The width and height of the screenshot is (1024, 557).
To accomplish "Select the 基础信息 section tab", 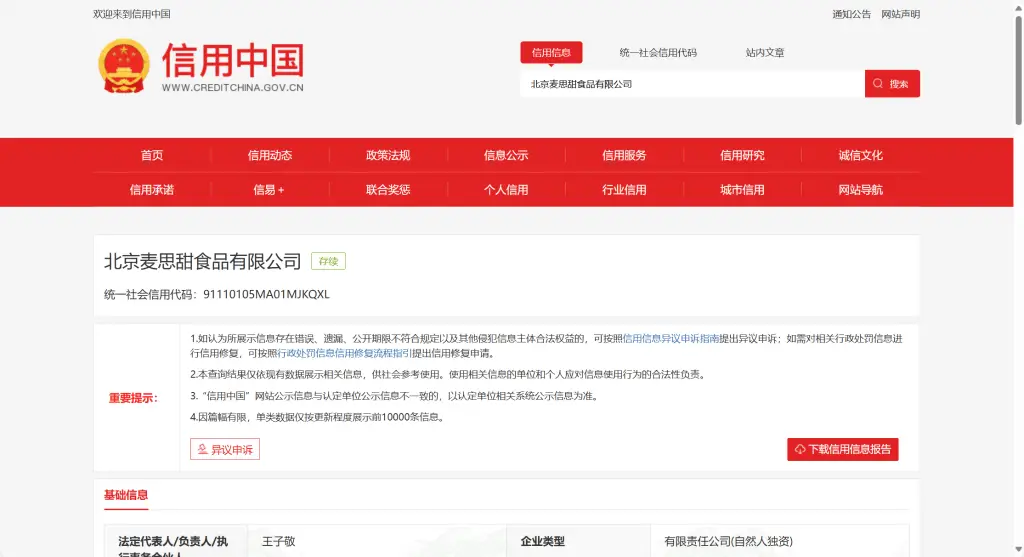I will tap(126, 495).
